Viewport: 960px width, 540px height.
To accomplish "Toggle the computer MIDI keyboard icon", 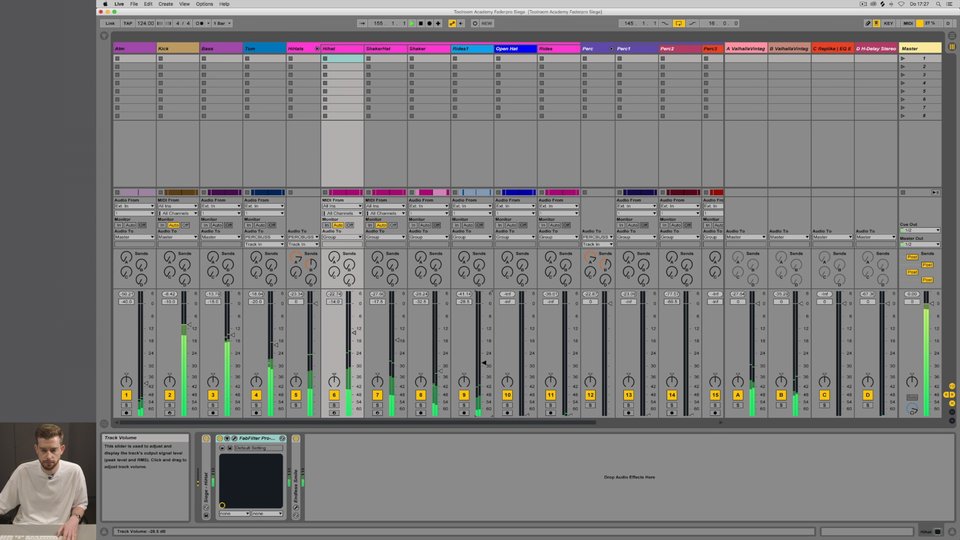I will click(876, 23).
